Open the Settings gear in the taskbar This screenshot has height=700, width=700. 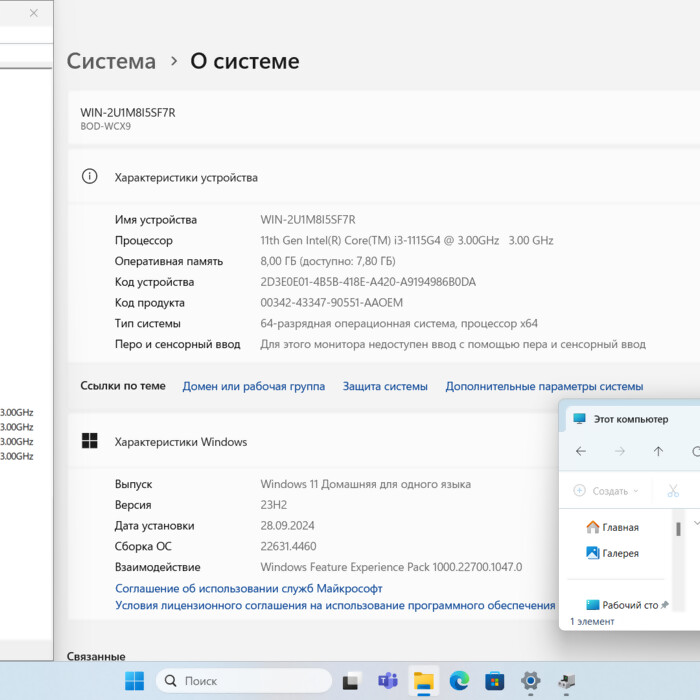pyautogui.click(x=530, y=681)
